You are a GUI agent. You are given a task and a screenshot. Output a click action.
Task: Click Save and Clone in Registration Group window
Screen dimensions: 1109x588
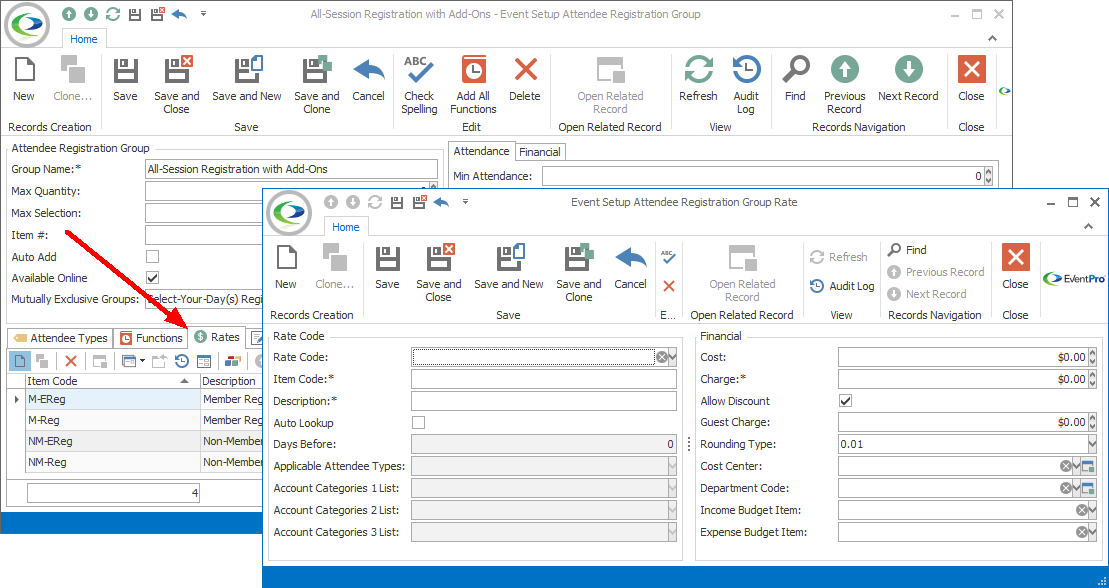(317, 86)
